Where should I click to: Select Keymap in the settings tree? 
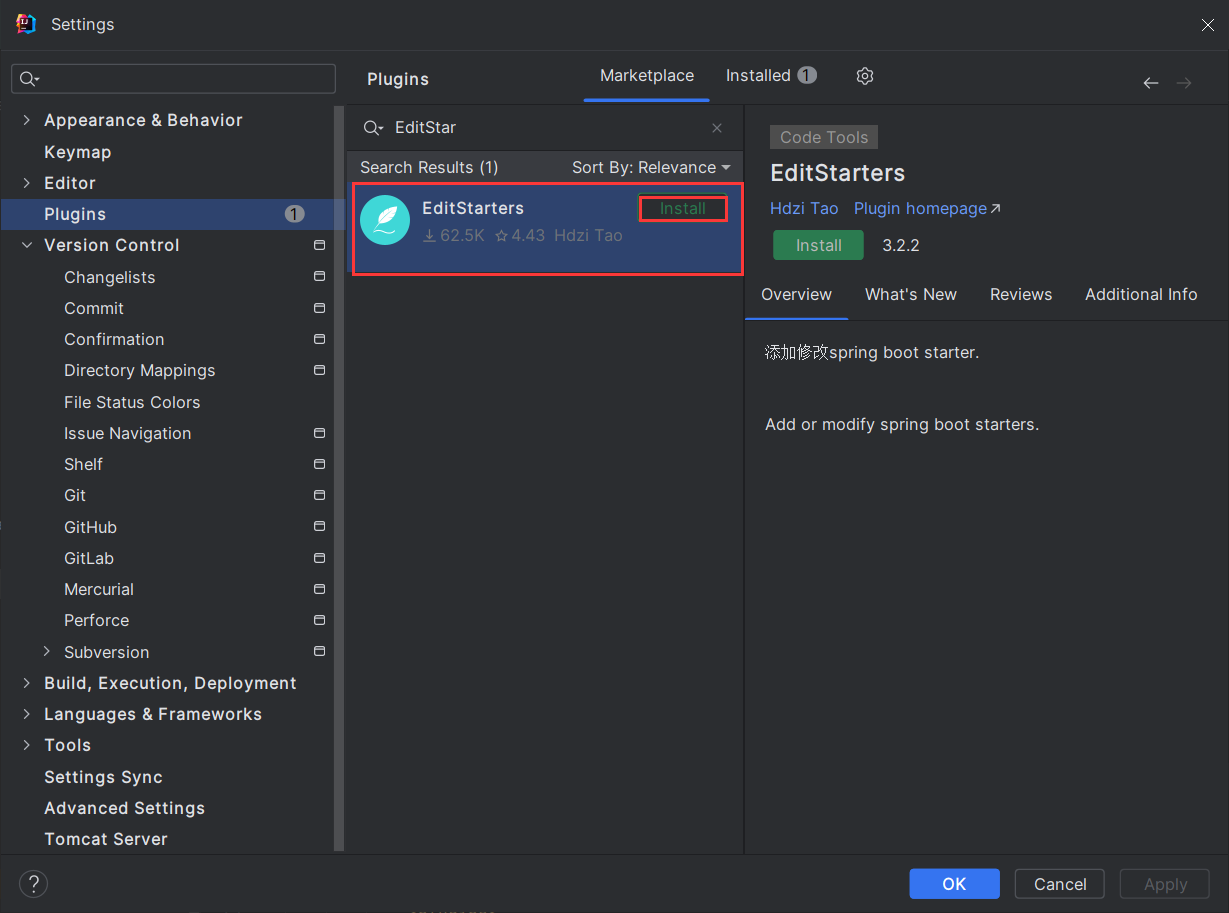click(x=78, y=152)
